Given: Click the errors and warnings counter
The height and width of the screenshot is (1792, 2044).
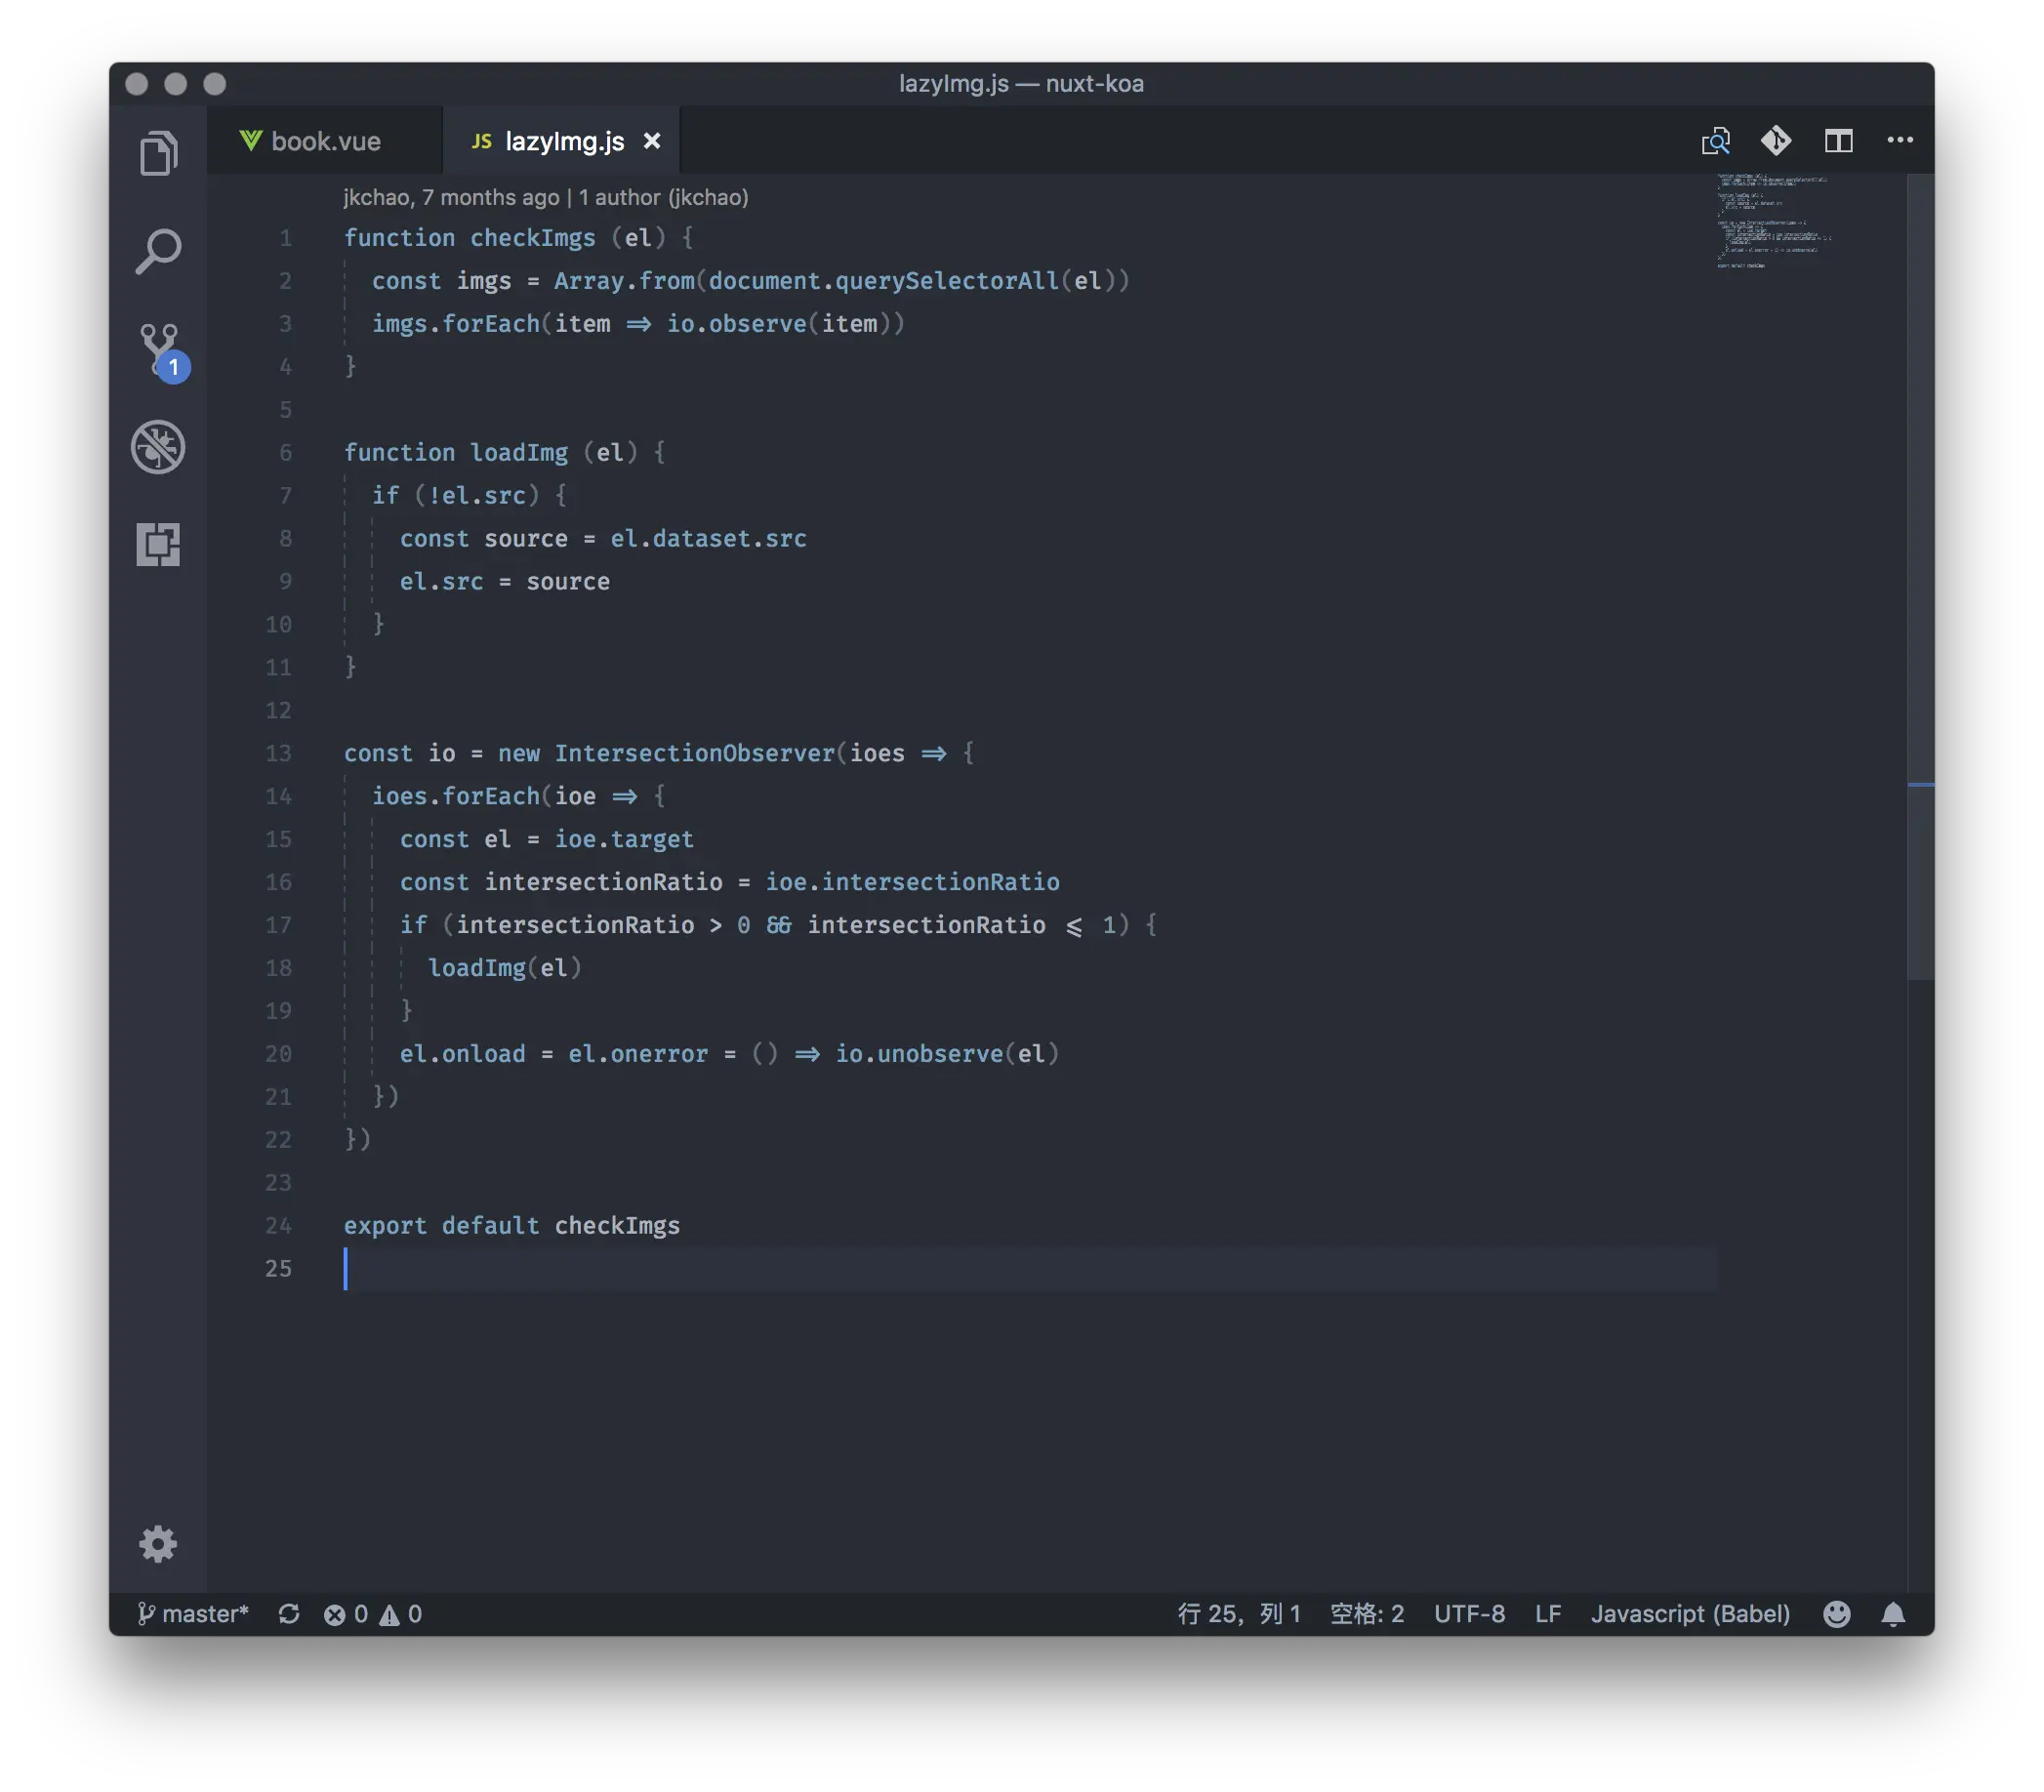Looking at the screenshot, I should click(x=373, y=1613).
